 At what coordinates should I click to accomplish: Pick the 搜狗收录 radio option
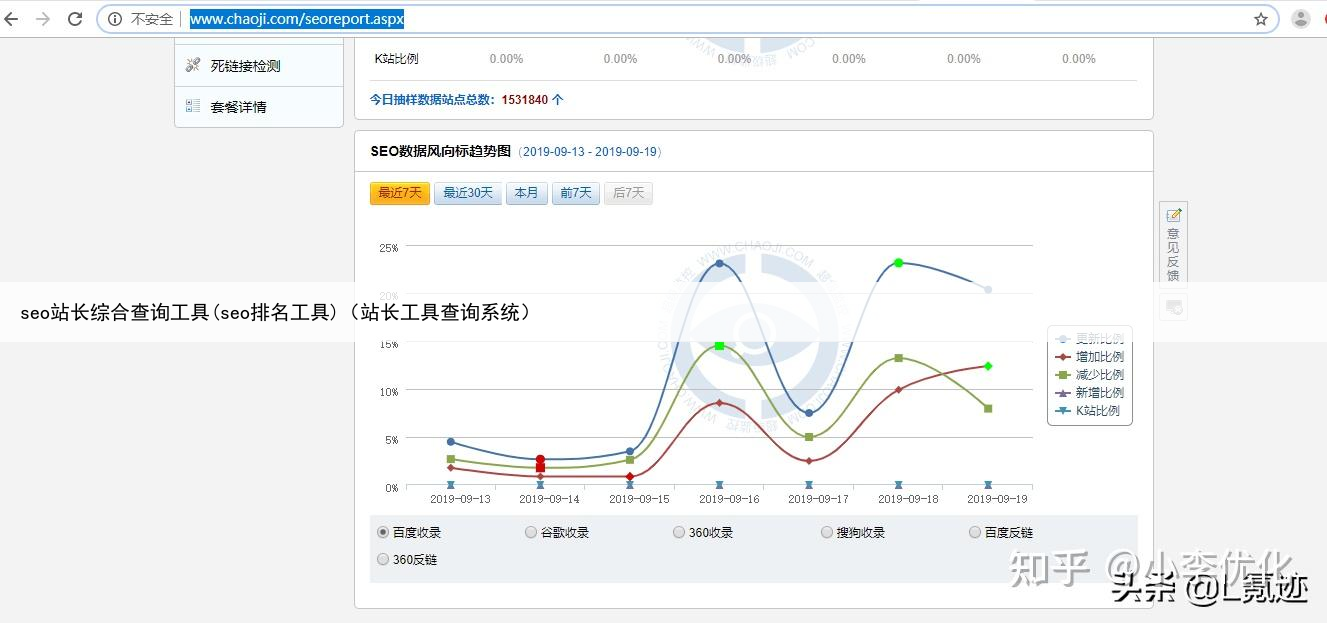(827, 532)
